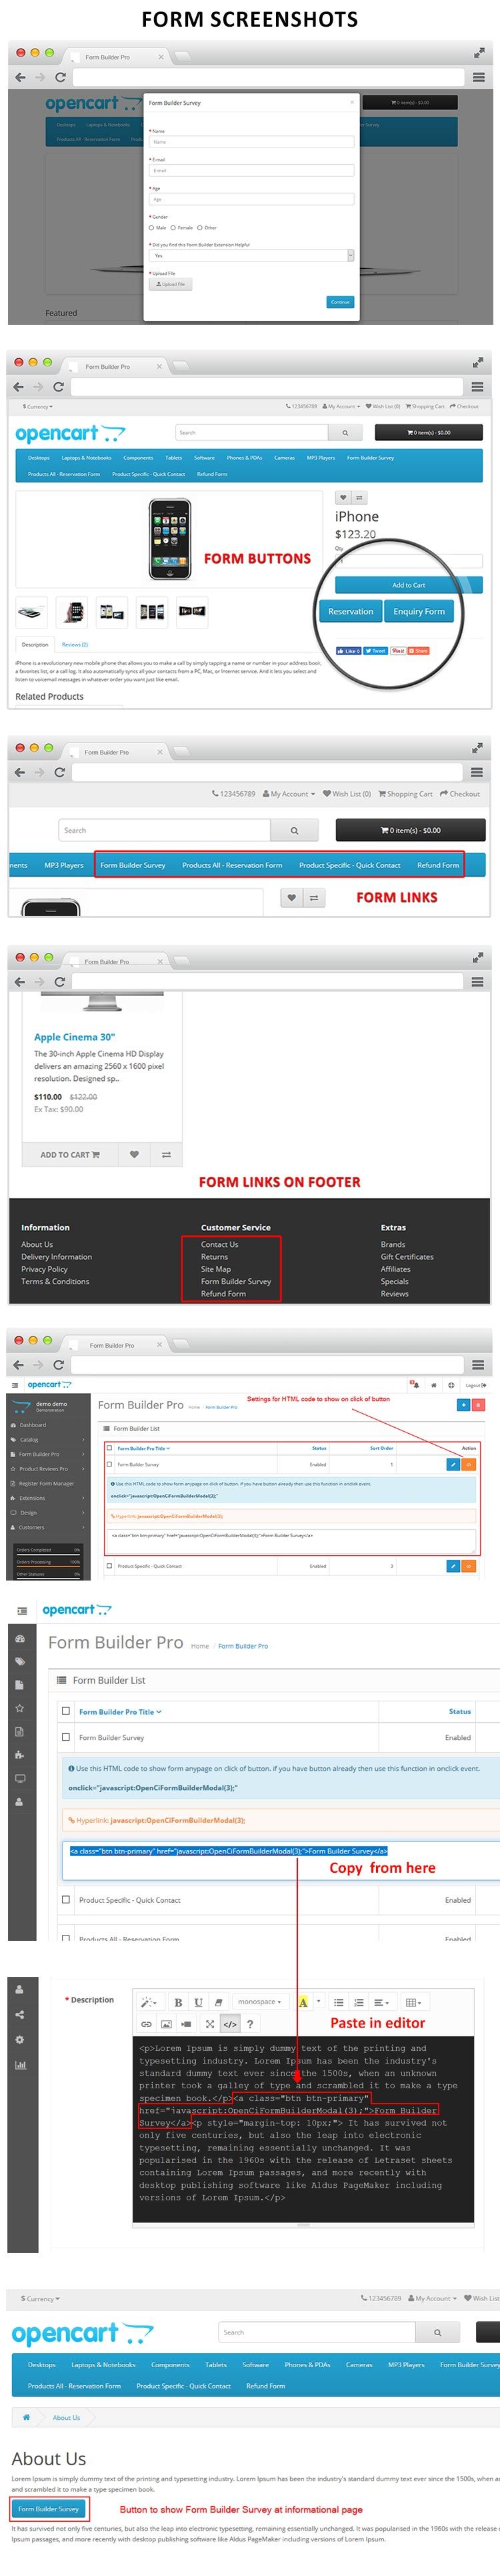This screenshot has height=2576, width=500.
Task: Click the insert picture icon in editor
Action: click(x=166, y=2024)
